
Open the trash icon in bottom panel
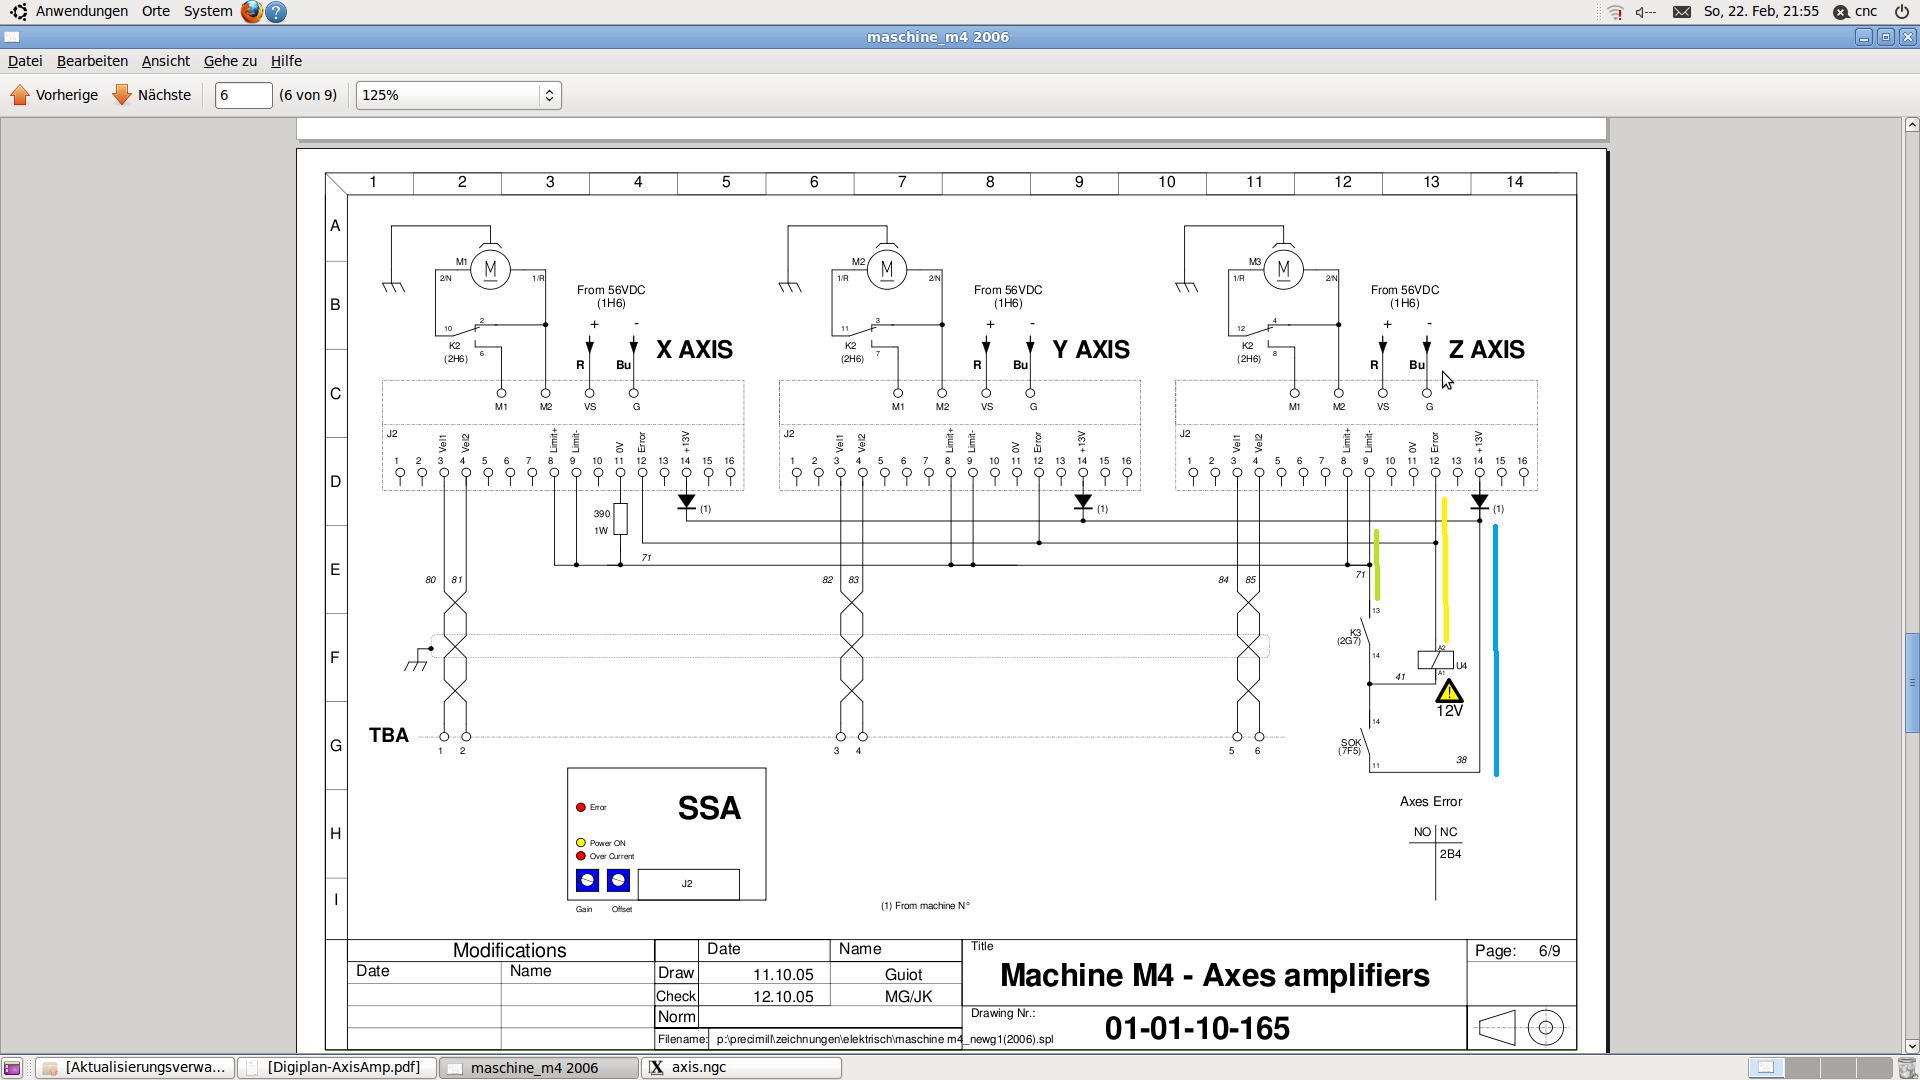pyautogui.click(x=1907, y=1068)
